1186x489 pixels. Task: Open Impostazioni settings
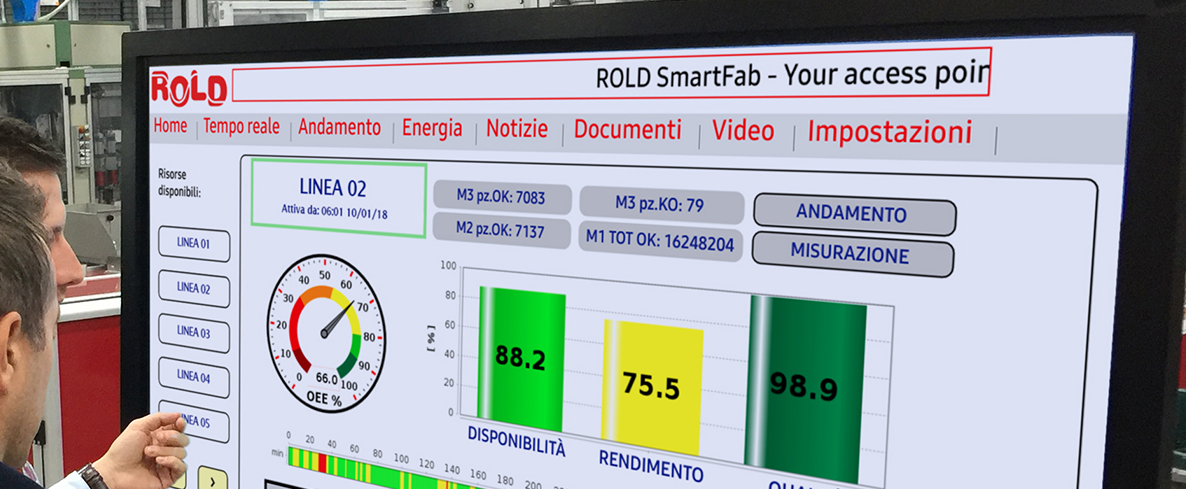point(890,132)
